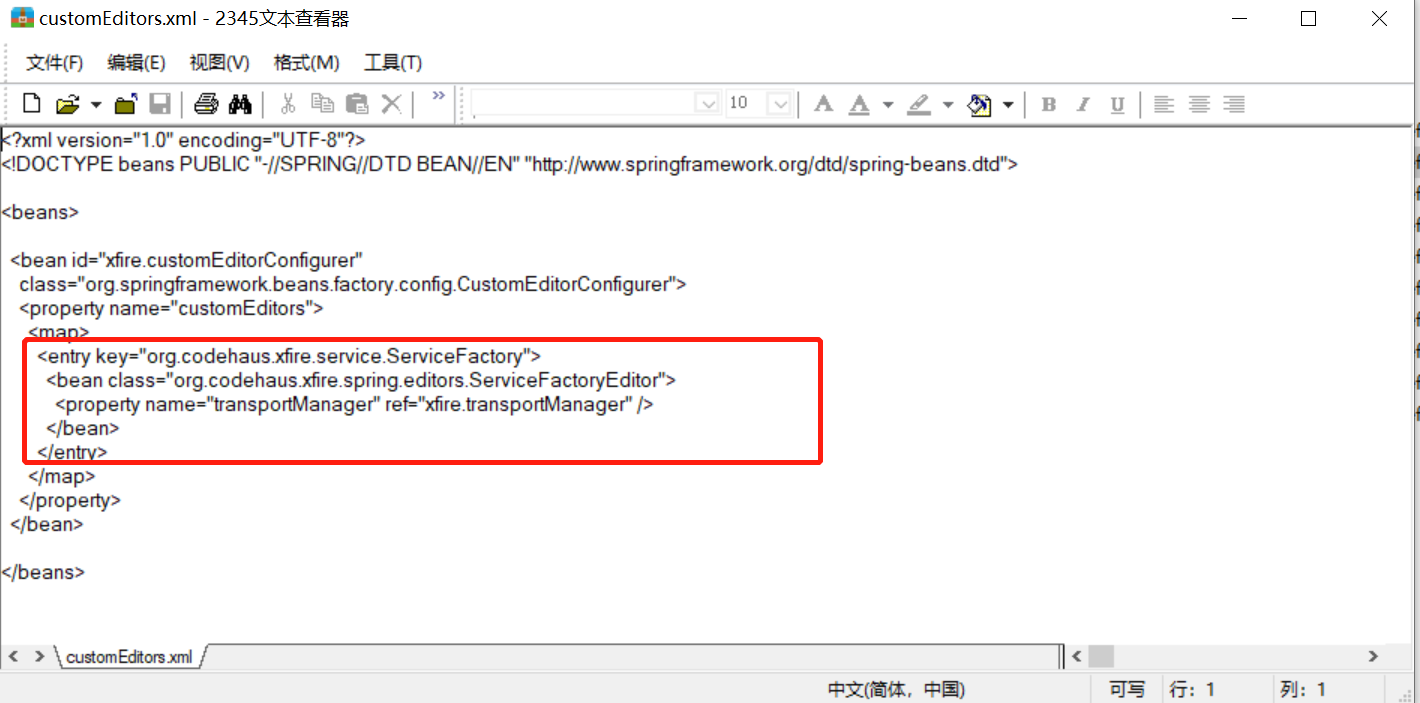
Task: Open the font size 10 dropdown
Action: pos(780,103)
